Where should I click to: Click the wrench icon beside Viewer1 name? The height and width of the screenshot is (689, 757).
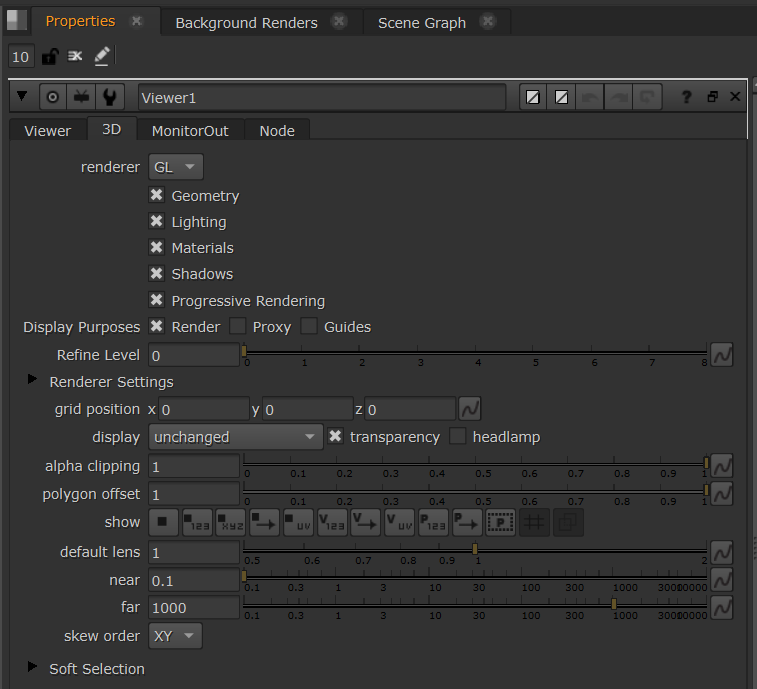click(110, 97)
